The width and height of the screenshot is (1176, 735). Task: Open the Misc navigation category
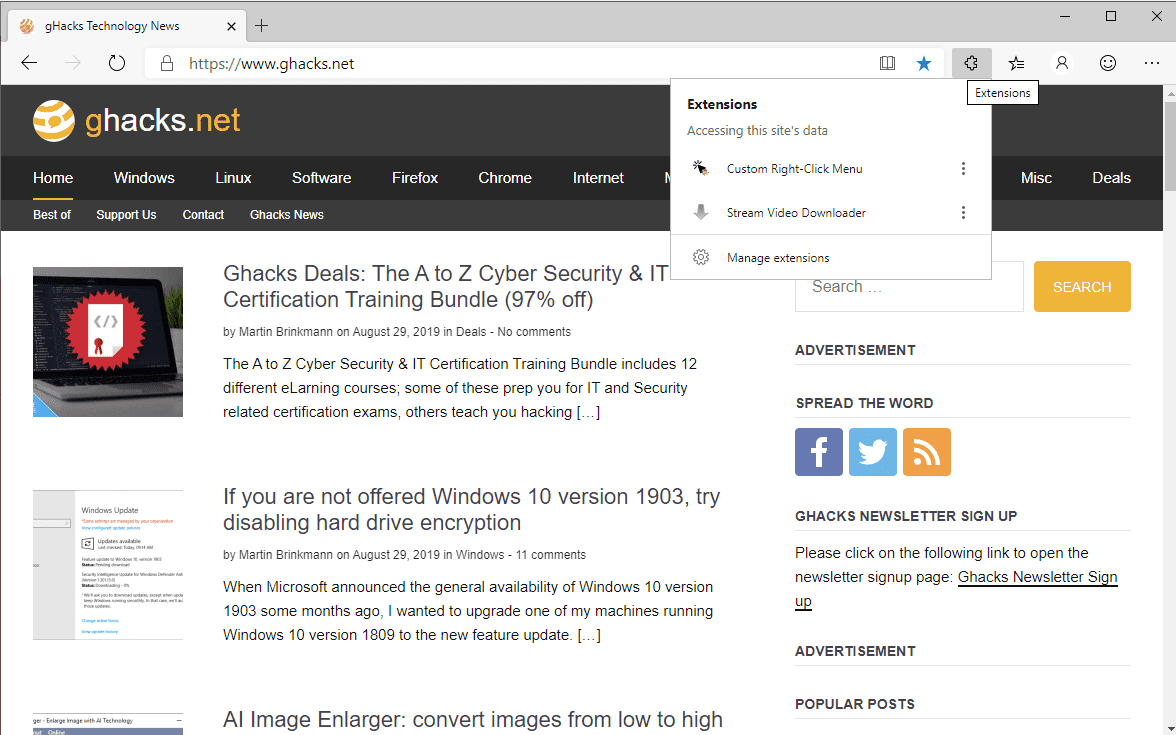point(1036,178)
